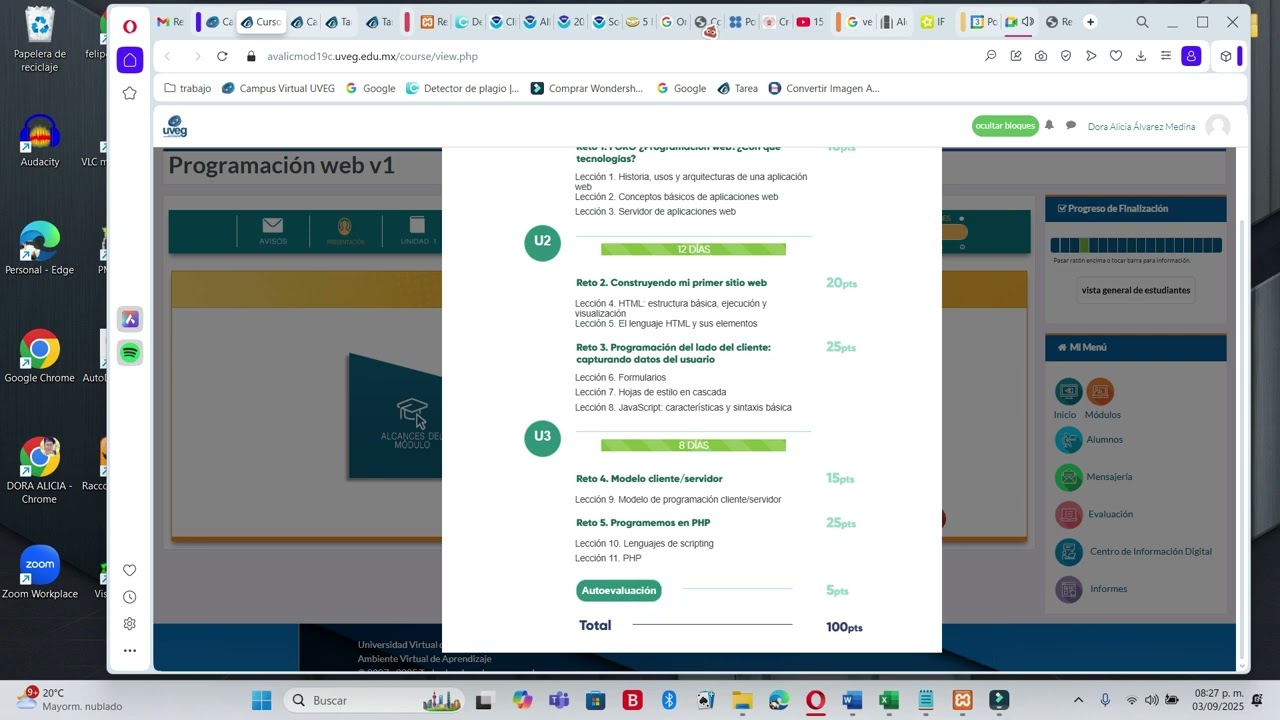Viewport: 1280px width, 720px height.
Task: Open Detector de plagio bookmark
Action: 462,88
